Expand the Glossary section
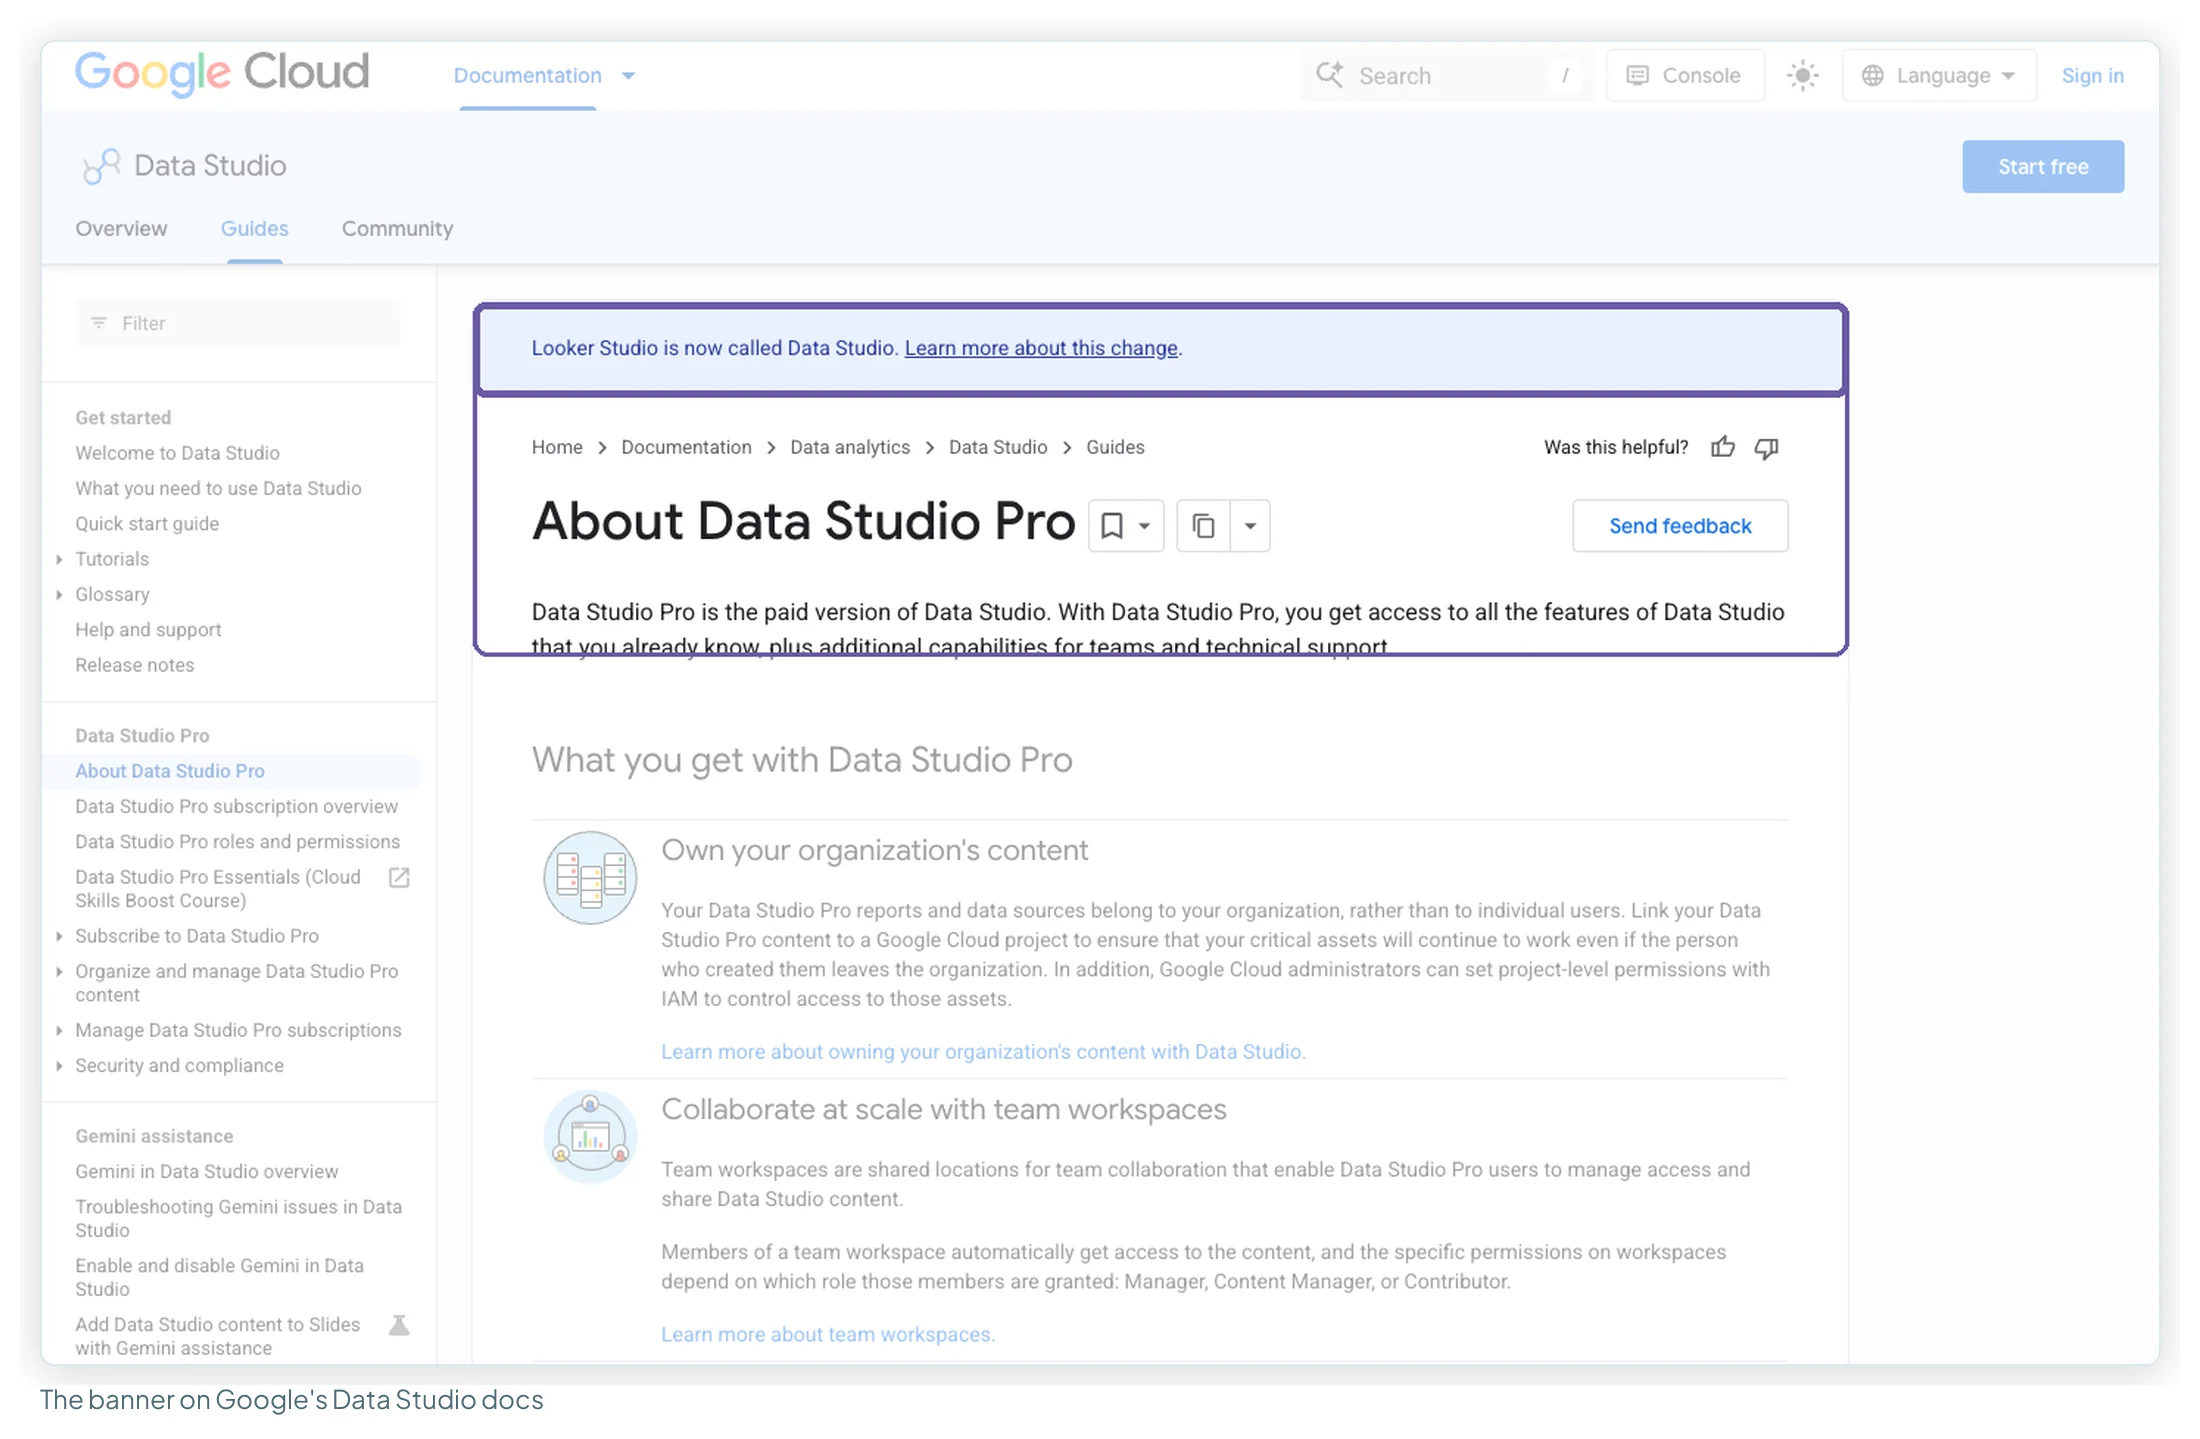The width and height of the screenshot is (2200, 1439). pyautogui.click(x=59, y=594)
